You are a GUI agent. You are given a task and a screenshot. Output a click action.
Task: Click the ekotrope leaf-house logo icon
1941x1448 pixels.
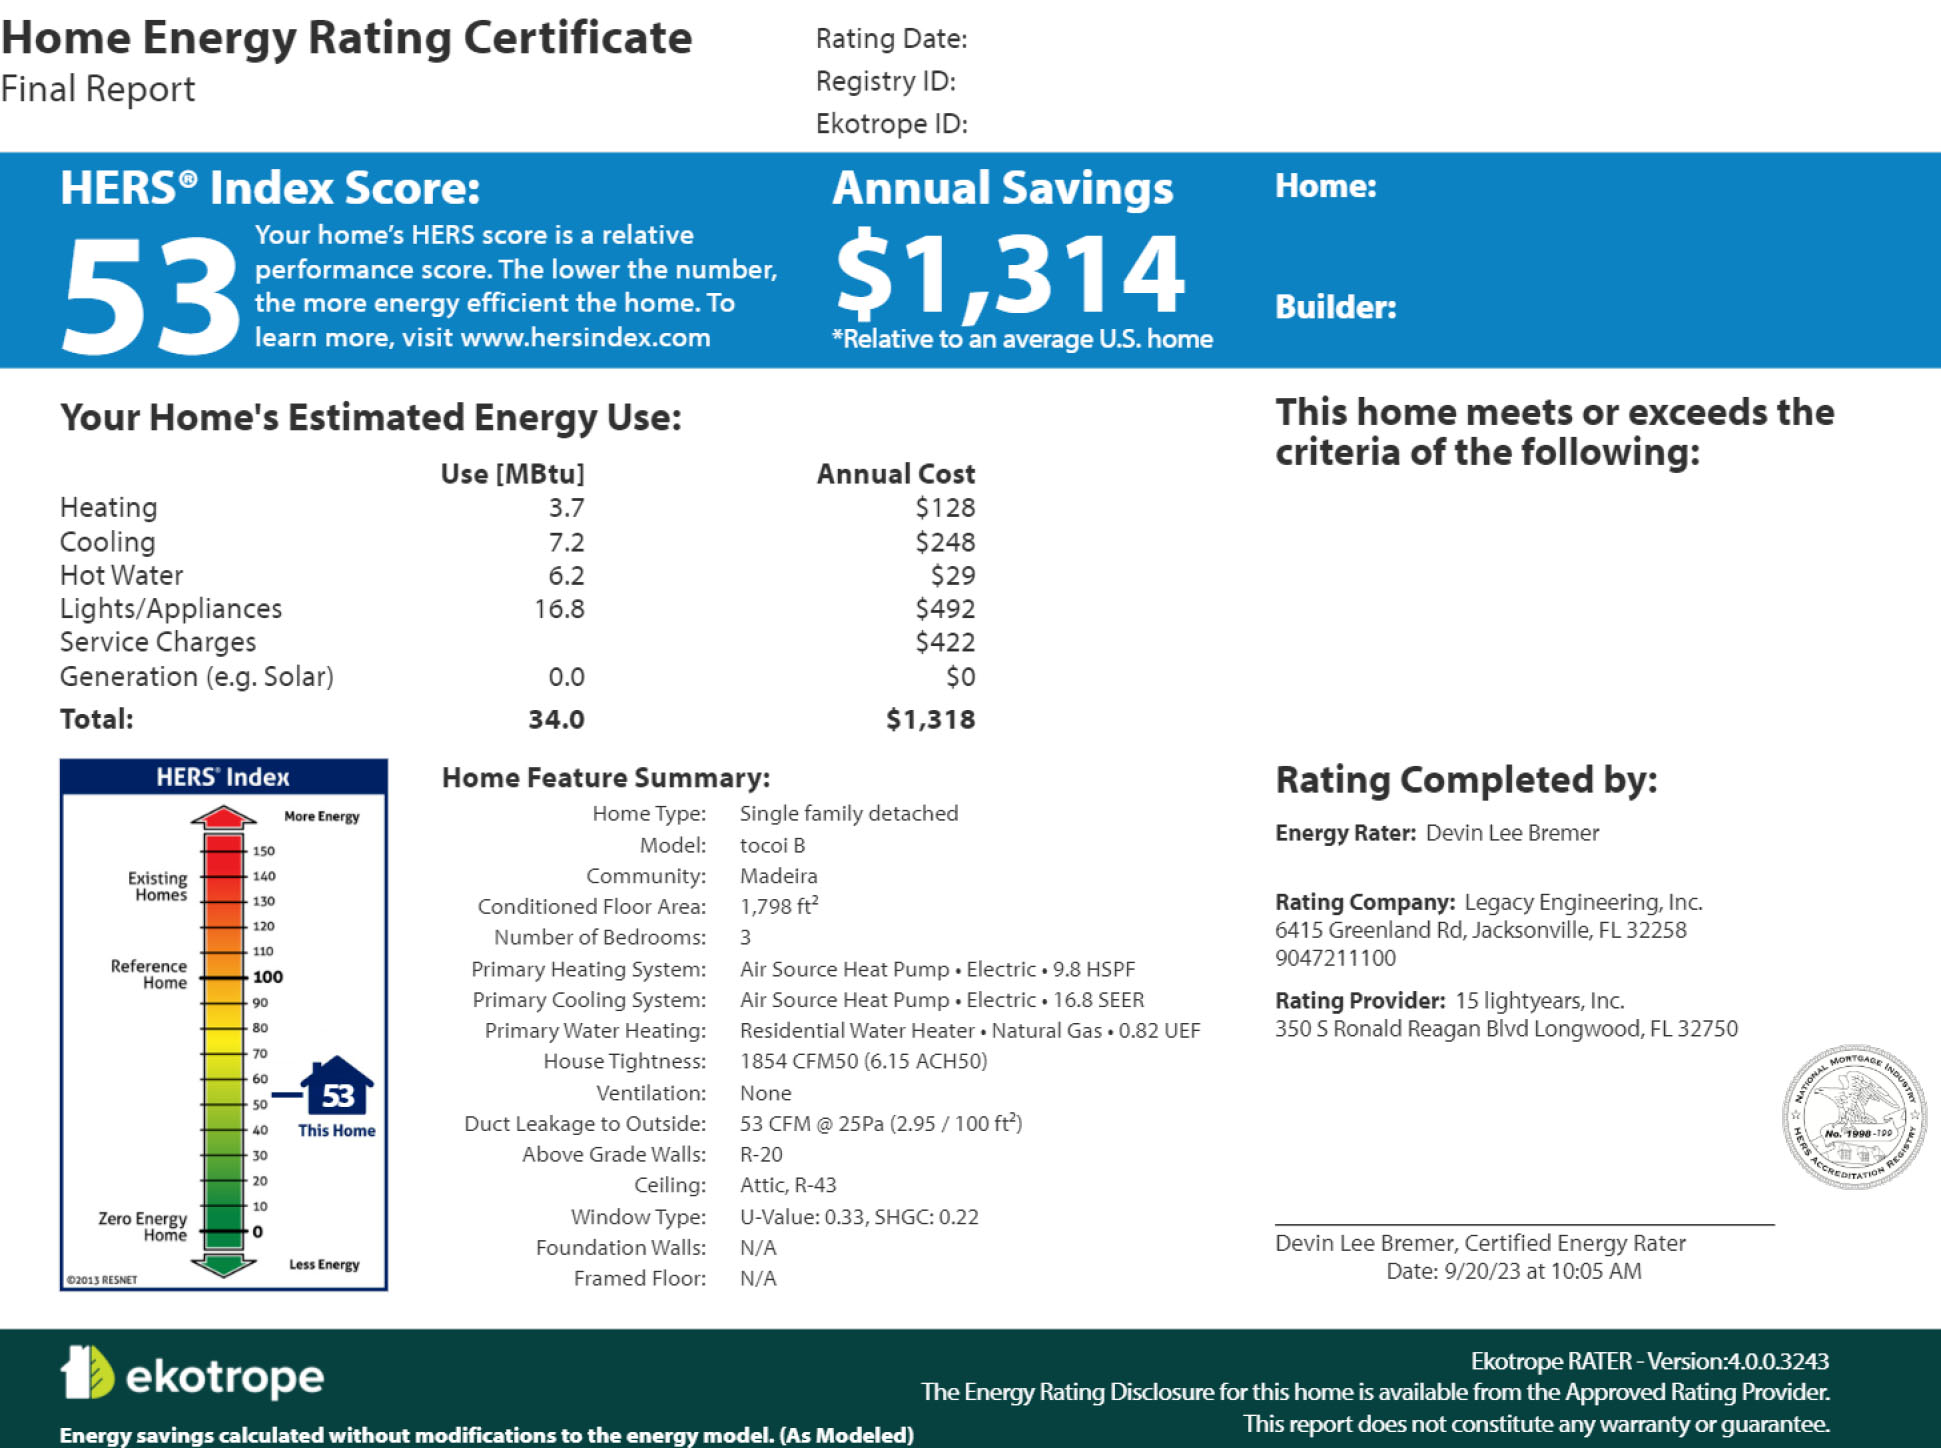[88, 1372]
